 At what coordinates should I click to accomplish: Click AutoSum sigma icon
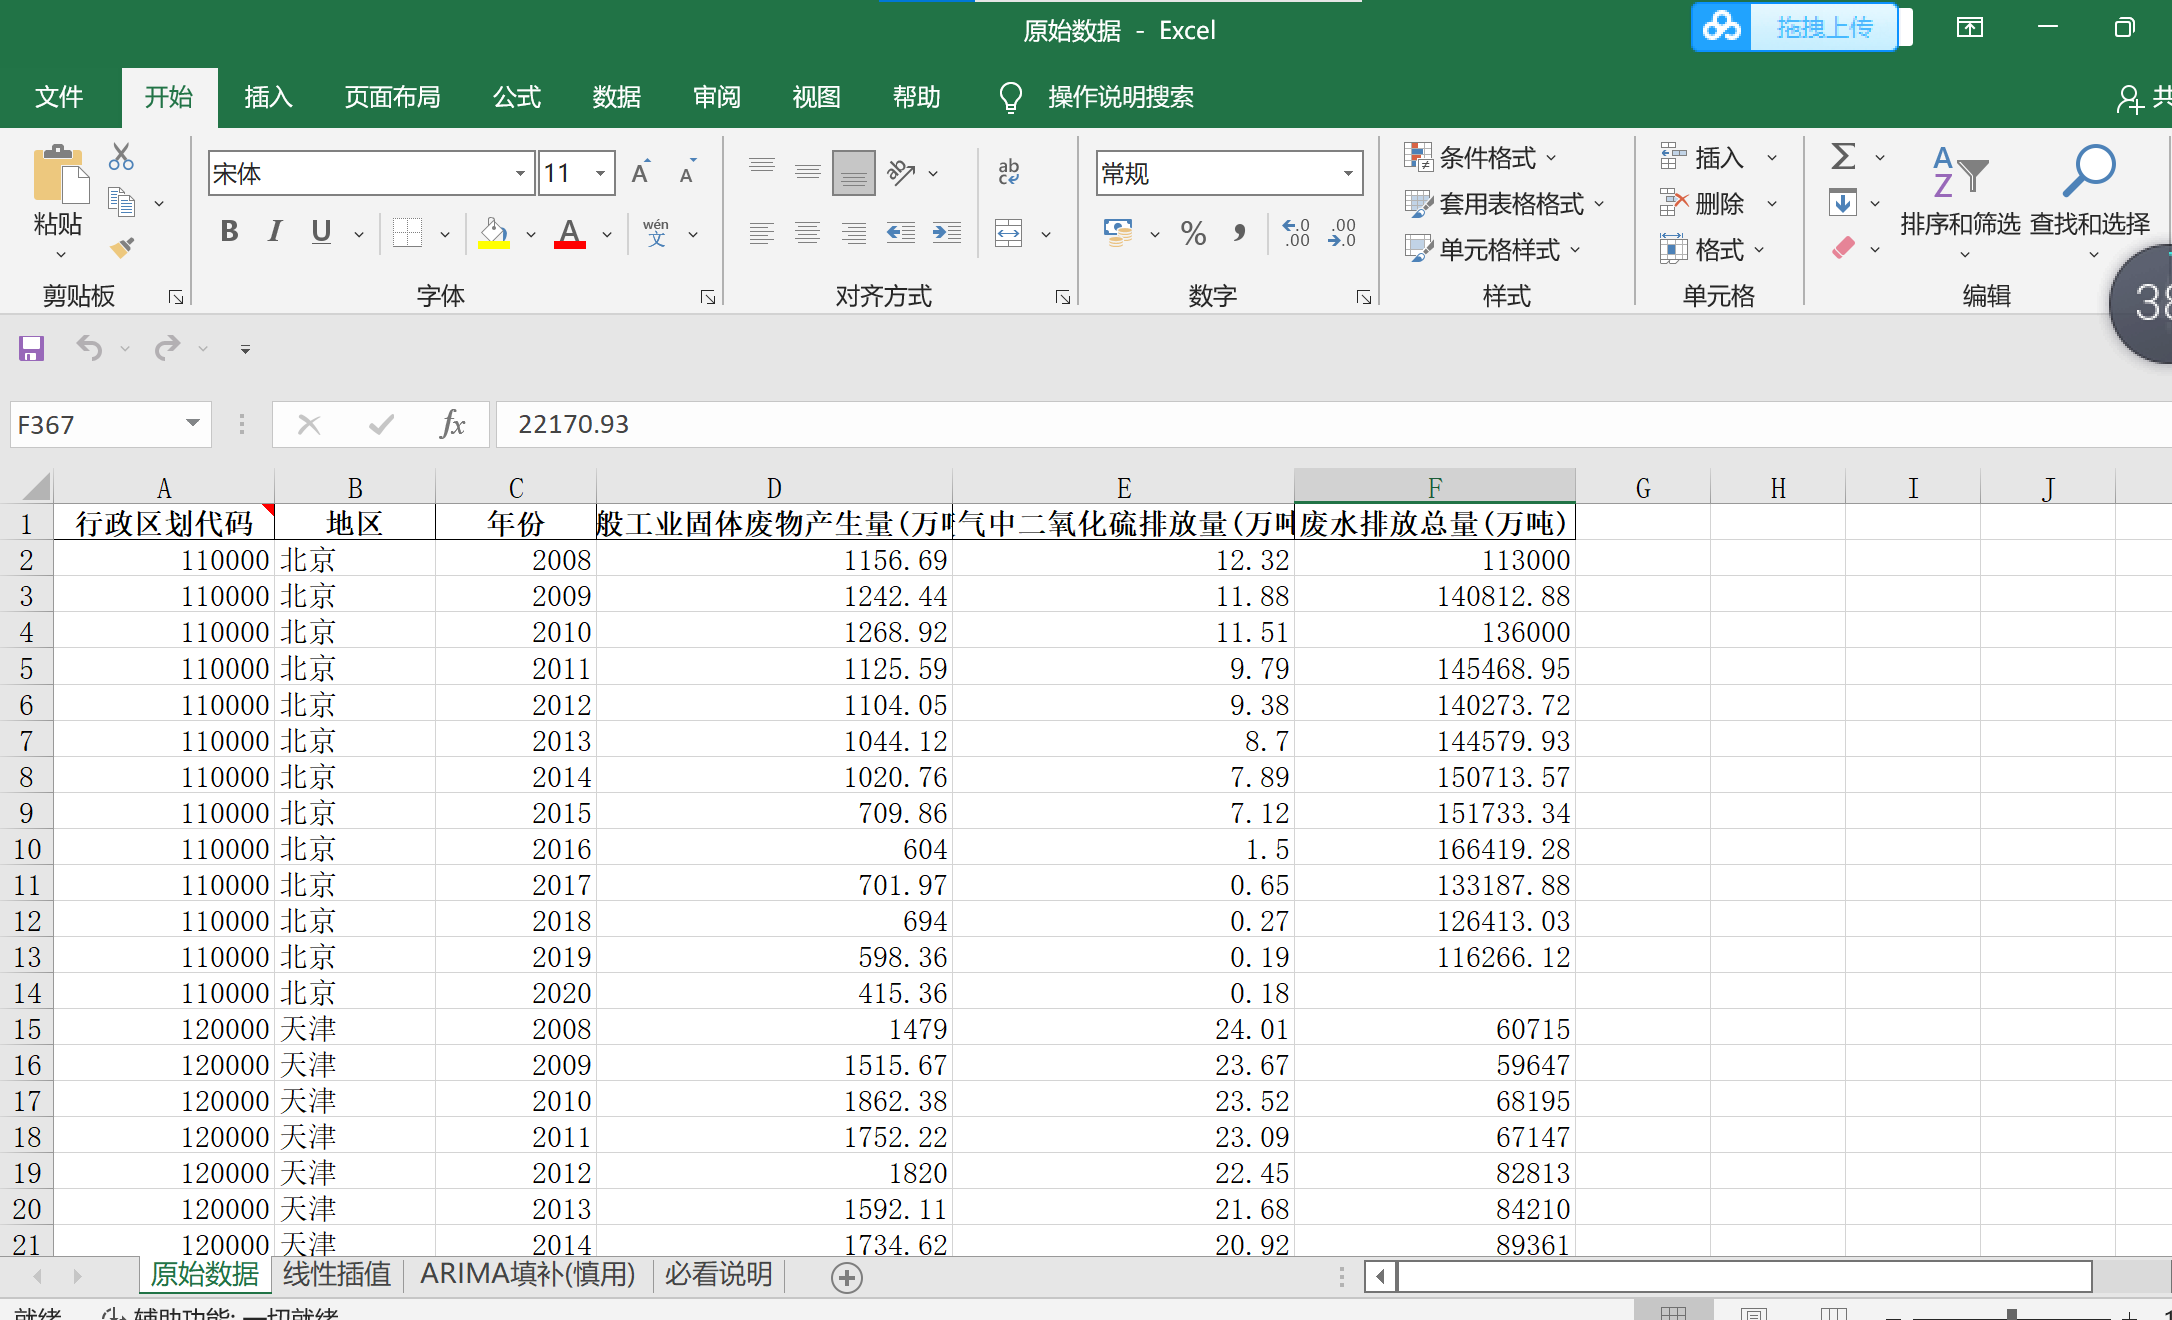click(1843, 156)
